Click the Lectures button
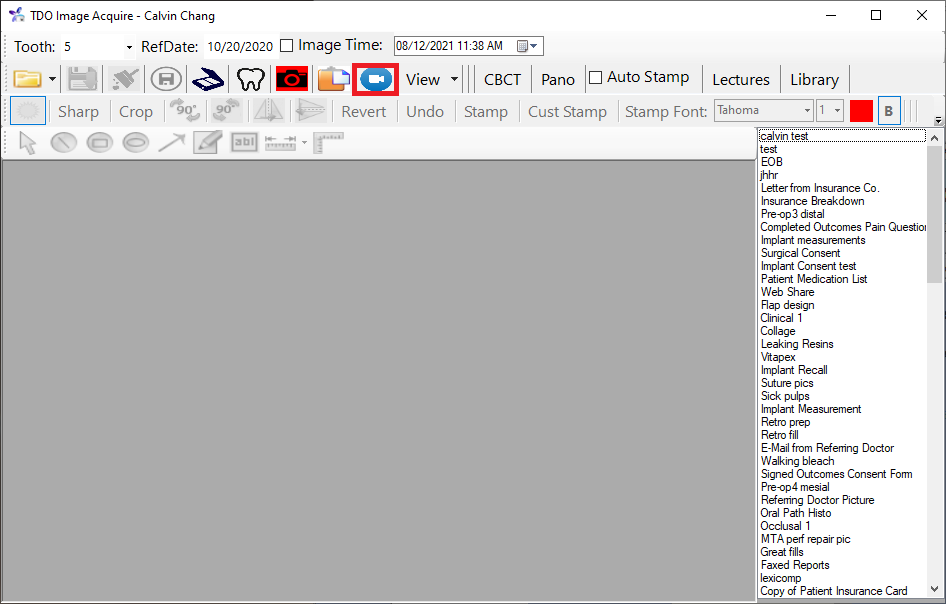946x604 pixels. click(x=740, y=79)
